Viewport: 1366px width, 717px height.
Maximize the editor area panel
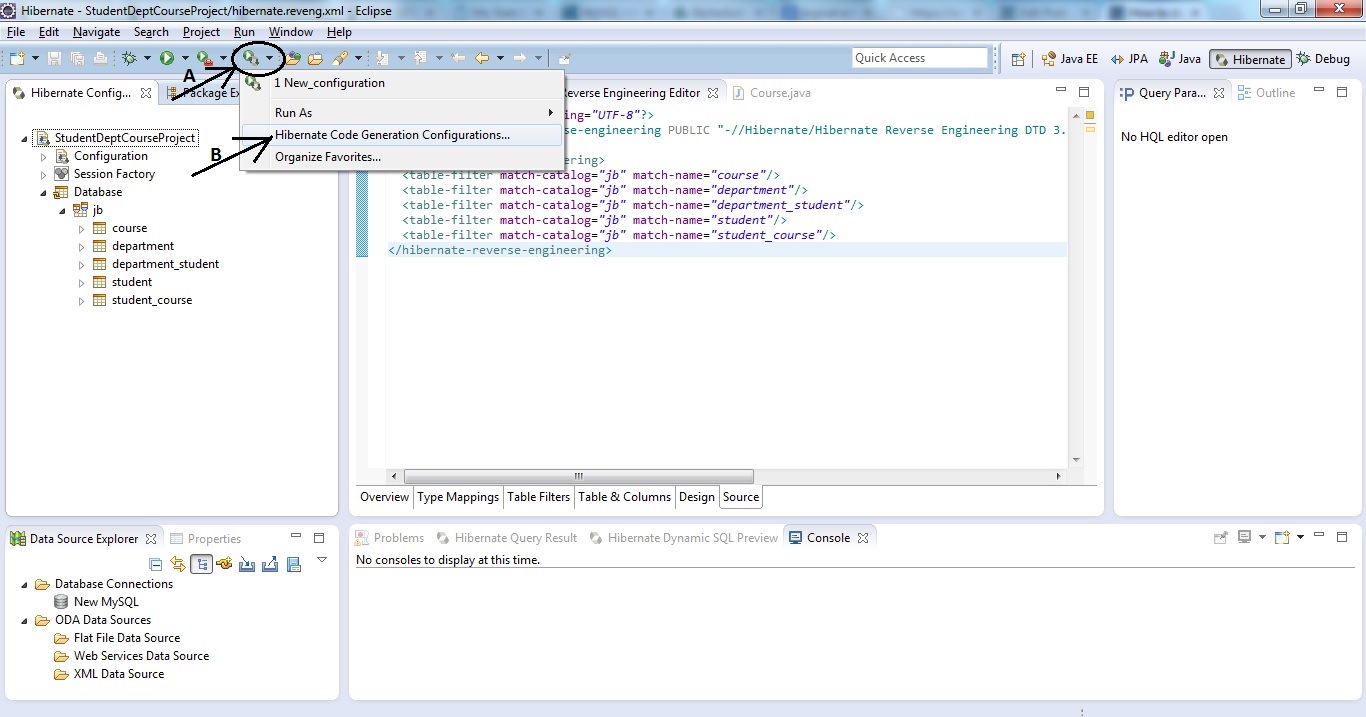coord(1084,92)
